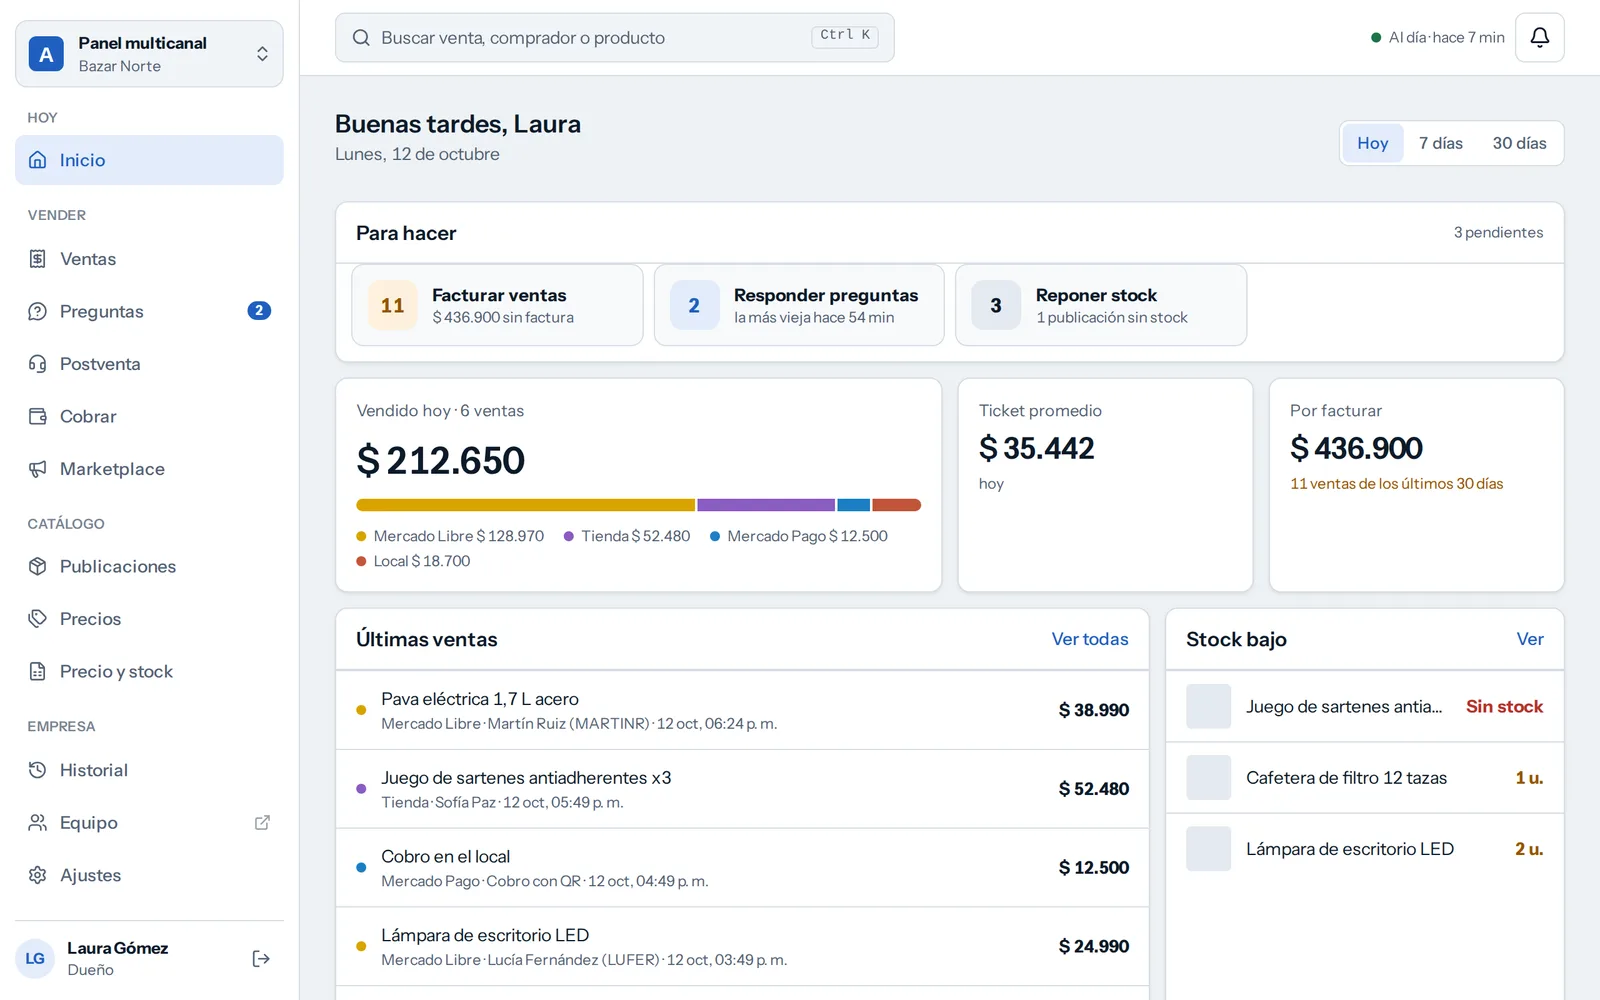Click the Ajustes gear icon

(x=38, y=875)
